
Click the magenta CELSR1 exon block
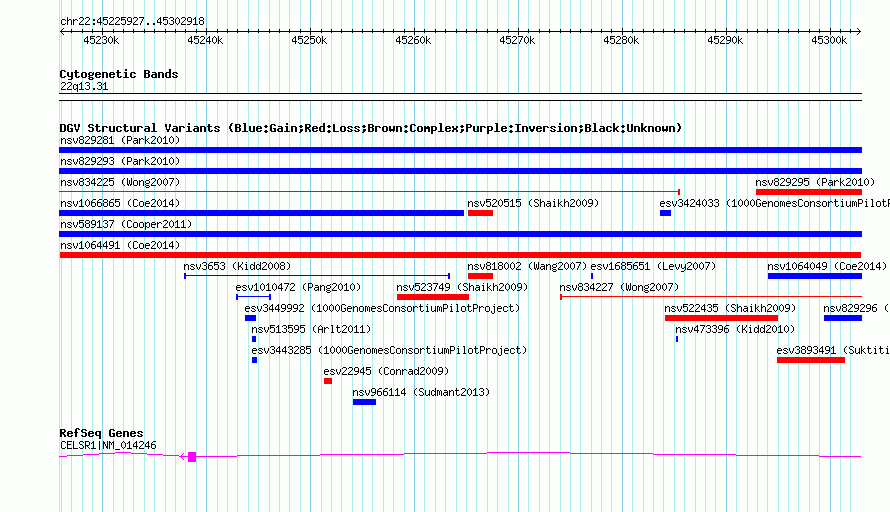tap(192, 456)
